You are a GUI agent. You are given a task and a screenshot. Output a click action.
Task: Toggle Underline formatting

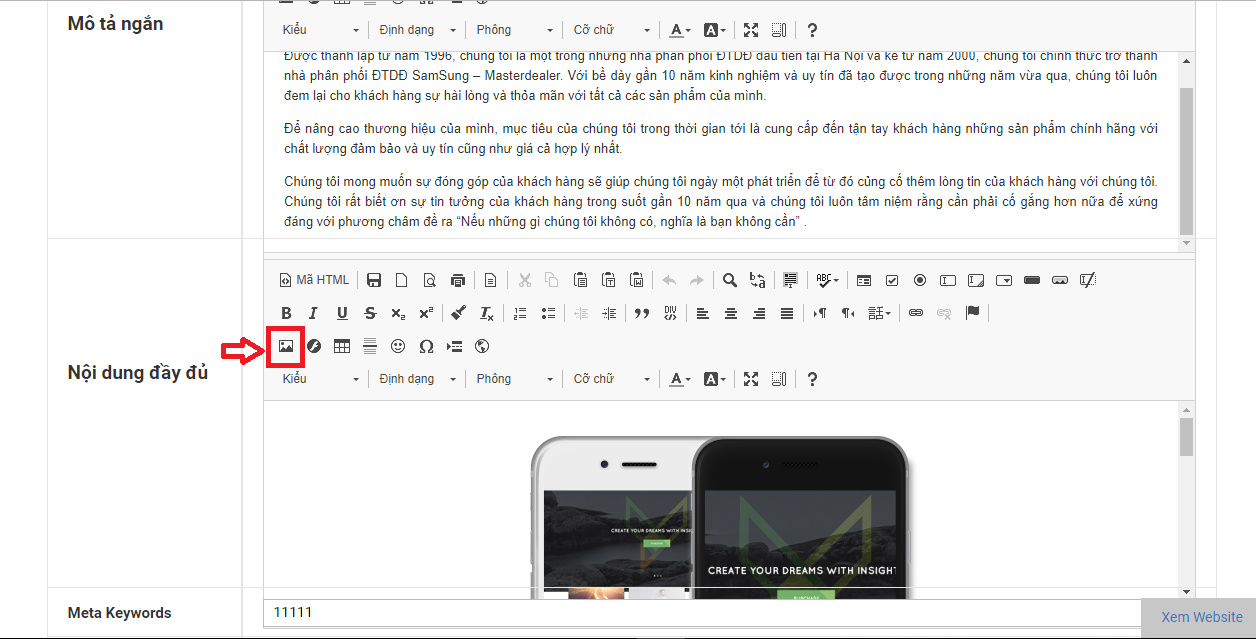pyautogui.click(x=342, y=313)
